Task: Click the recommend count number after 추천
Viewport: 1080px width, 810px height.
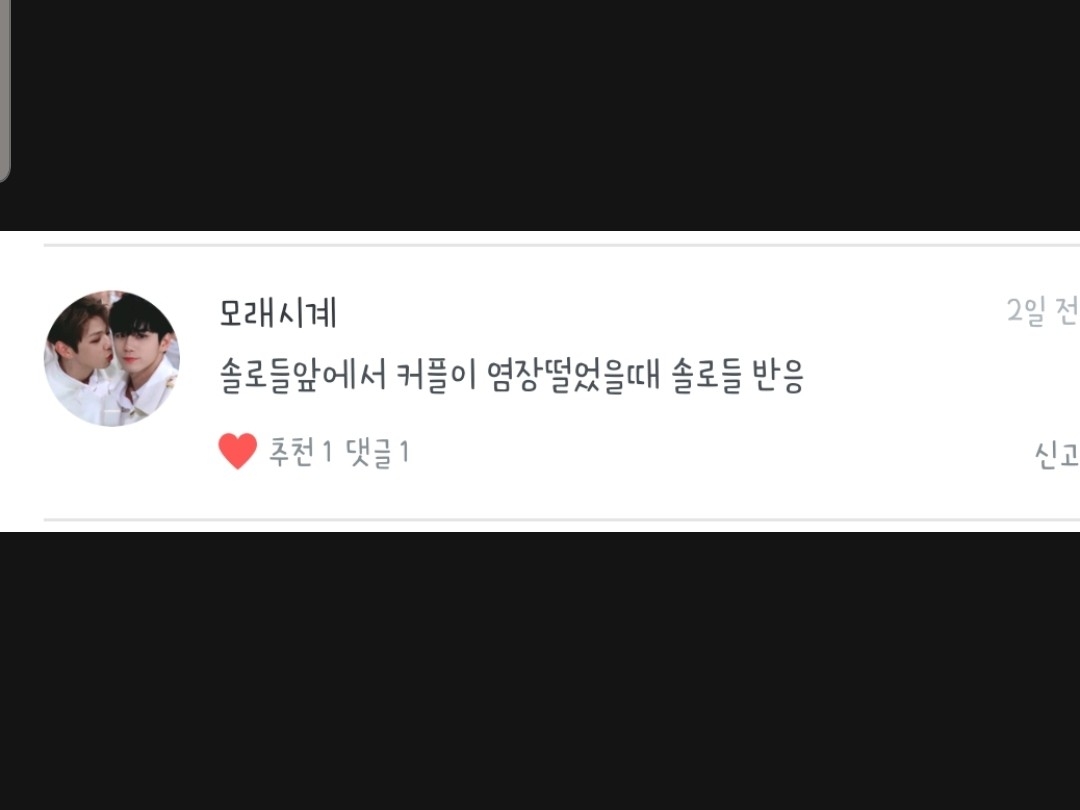Action: [327, 453]
